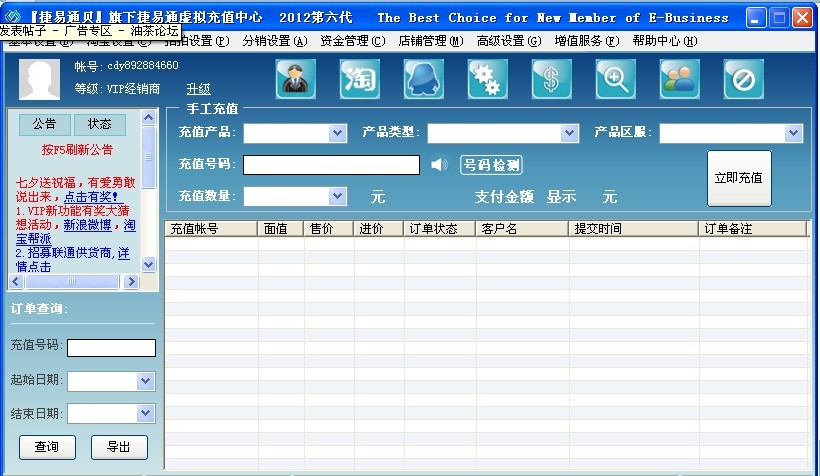This screenshot has height=476, width=820.
Task: Open the 店铺管理(M) menu
Action: 430,41
